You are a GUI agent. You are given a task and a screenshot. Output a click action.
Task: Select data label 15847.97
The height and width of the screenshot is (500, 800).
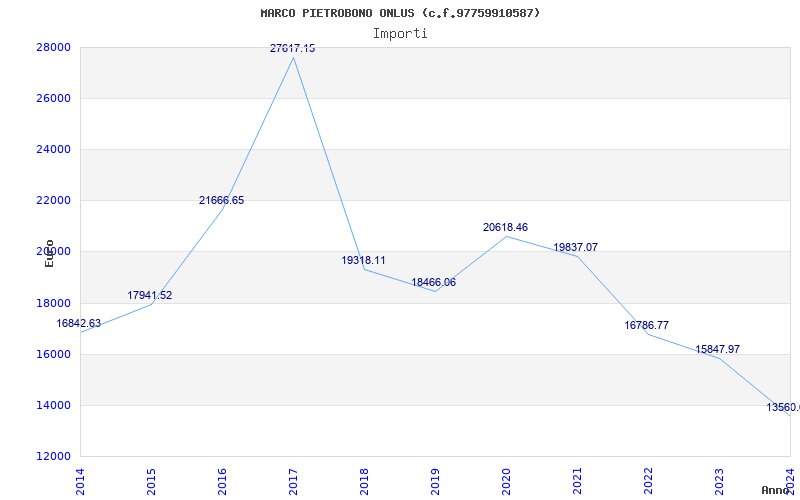[717, 349]
